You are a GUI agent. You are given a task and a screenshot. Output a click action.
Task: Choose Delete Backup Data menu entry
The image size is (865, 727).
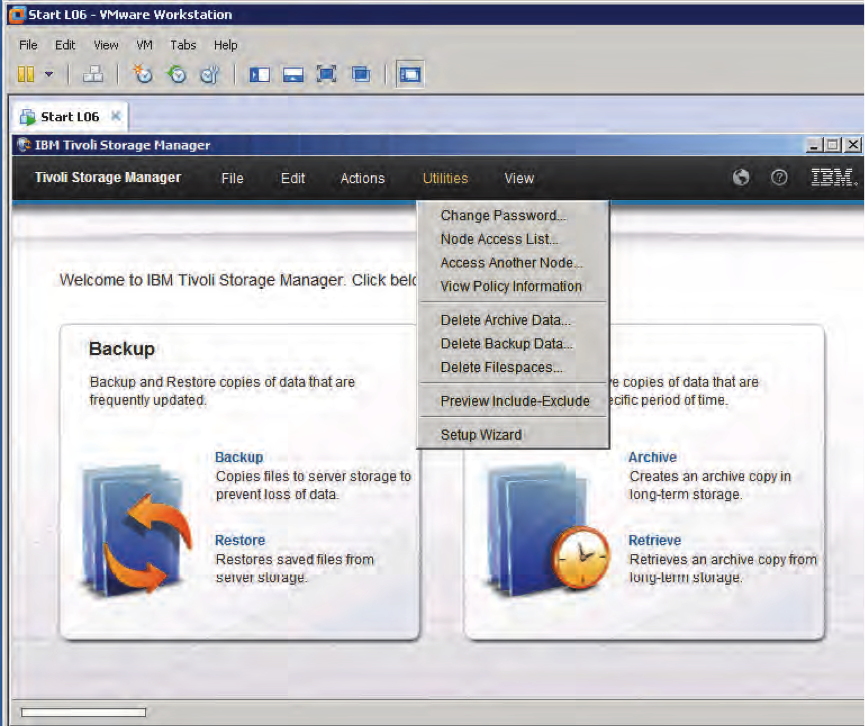tap(513, 344)
